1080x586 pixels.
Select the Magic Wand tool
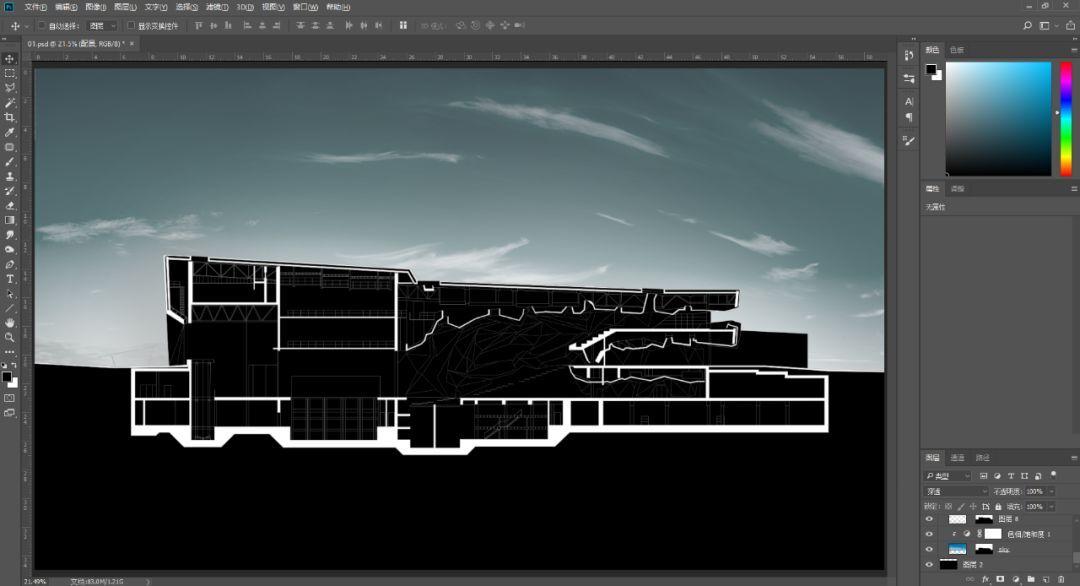10,103
